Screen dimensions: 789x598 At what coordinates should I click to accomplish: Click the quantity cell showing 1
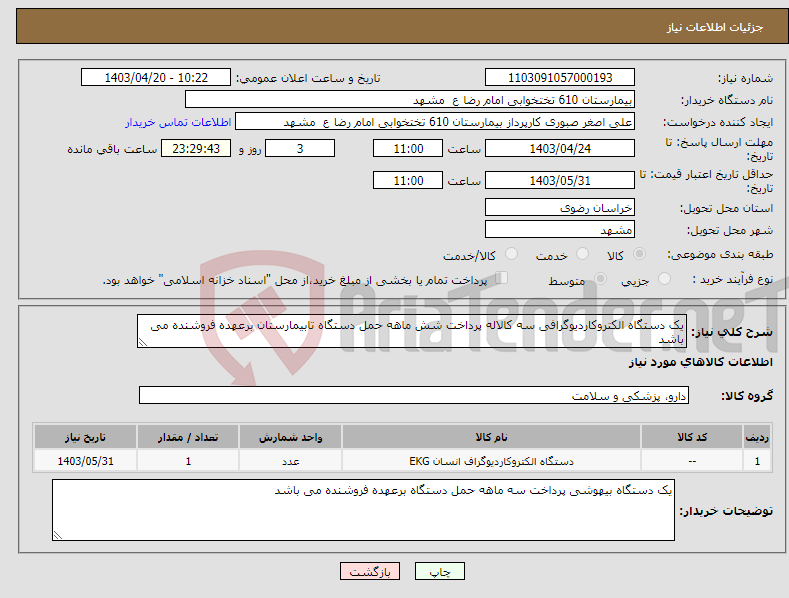(x=188, y=461)
